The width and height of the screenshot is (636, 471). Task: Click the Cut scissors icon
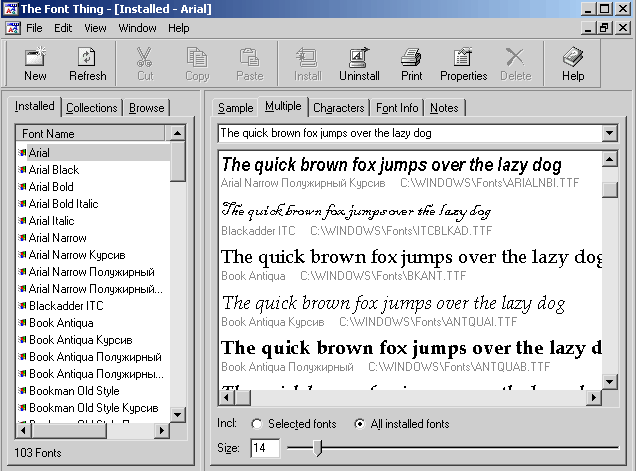(144, 57)
